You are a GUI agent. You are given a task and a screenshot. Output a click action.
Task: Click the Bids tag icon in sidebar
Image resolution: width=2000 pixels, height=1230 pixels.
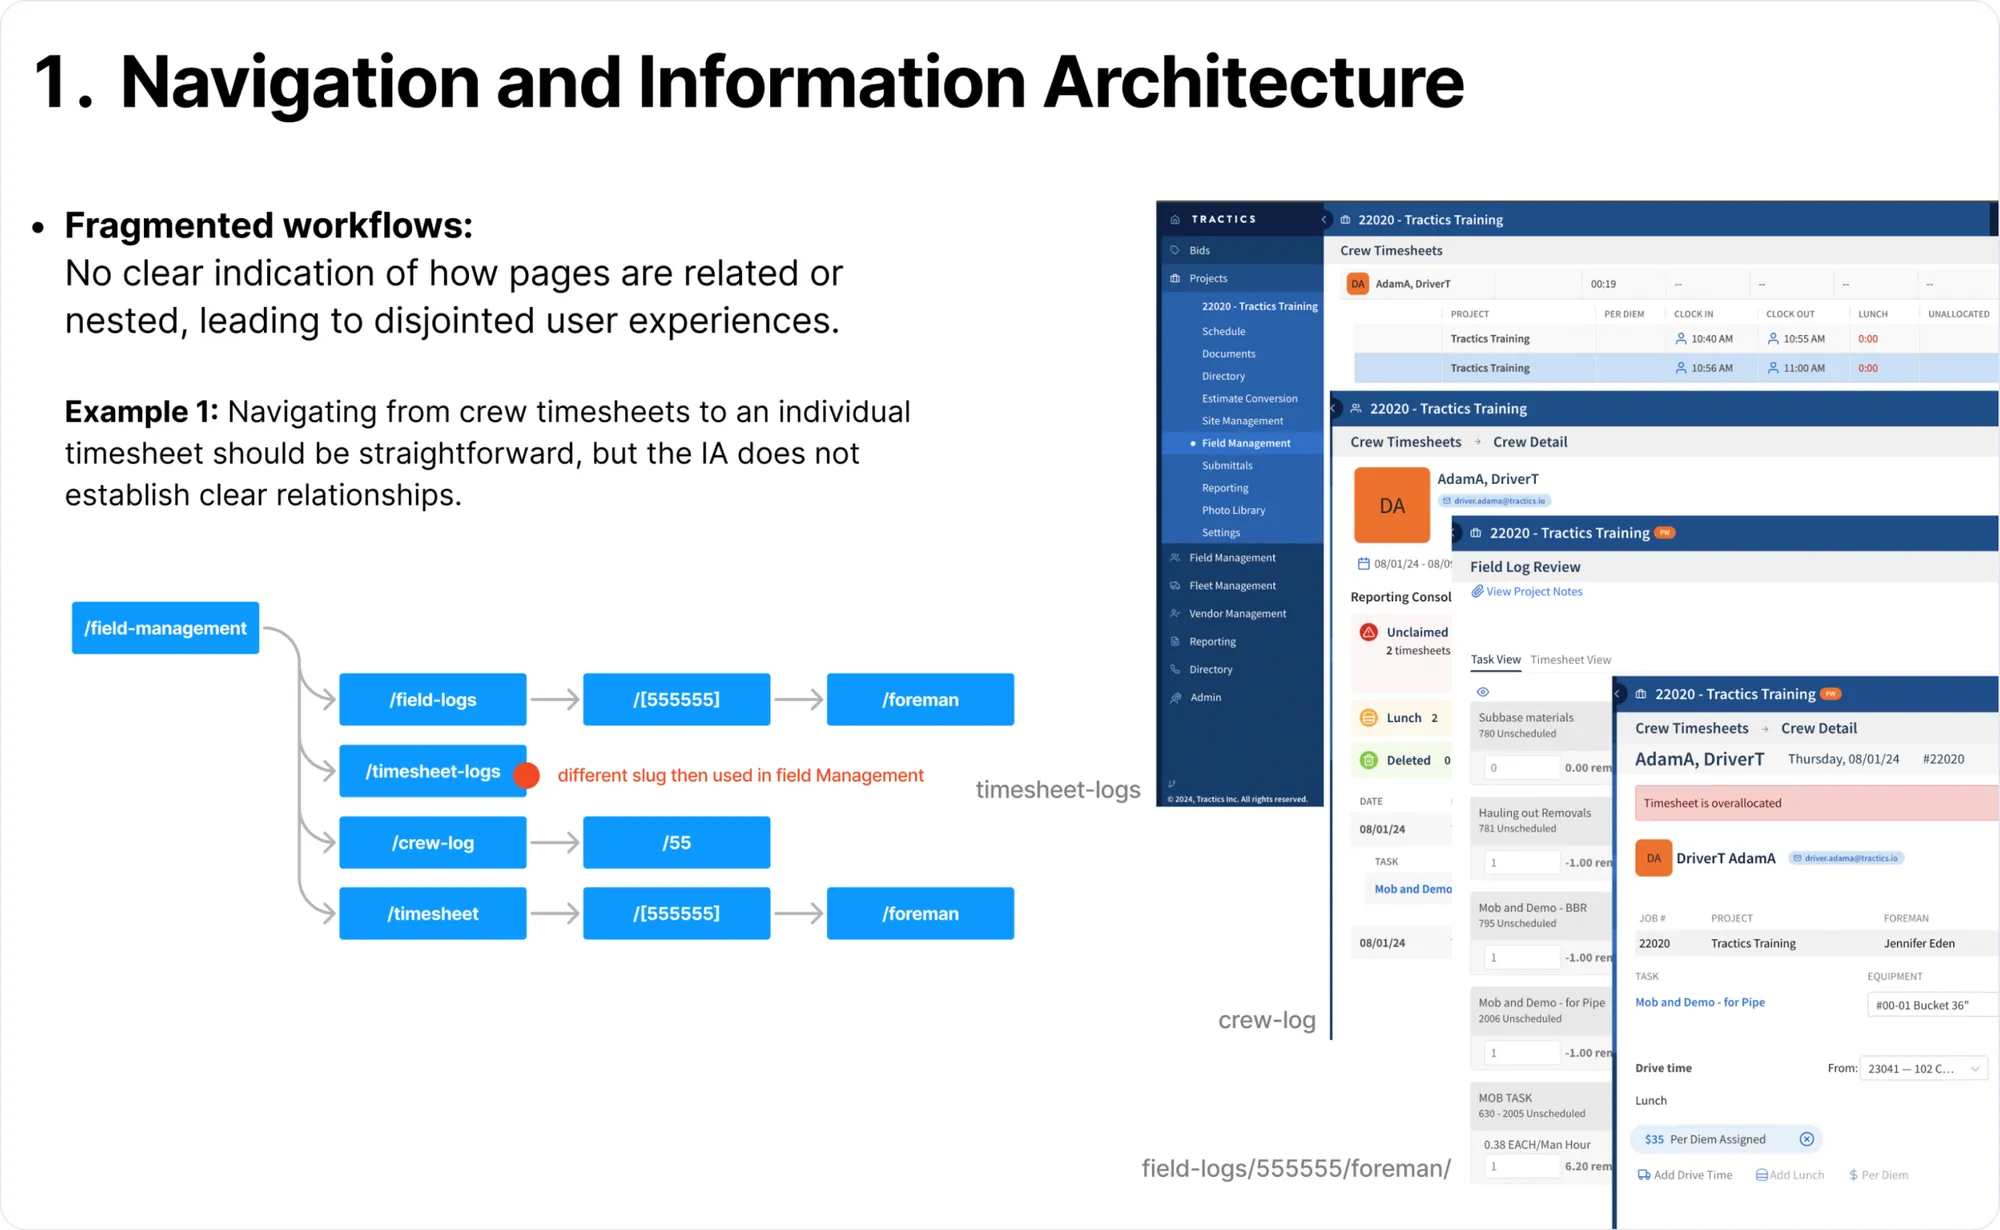point(1175,250)
